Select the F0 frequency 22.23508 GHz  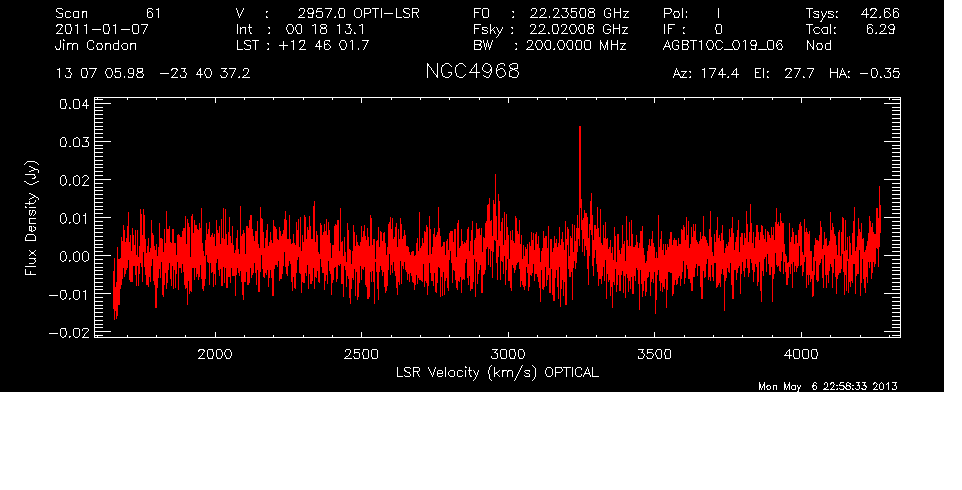click(579, 13)
